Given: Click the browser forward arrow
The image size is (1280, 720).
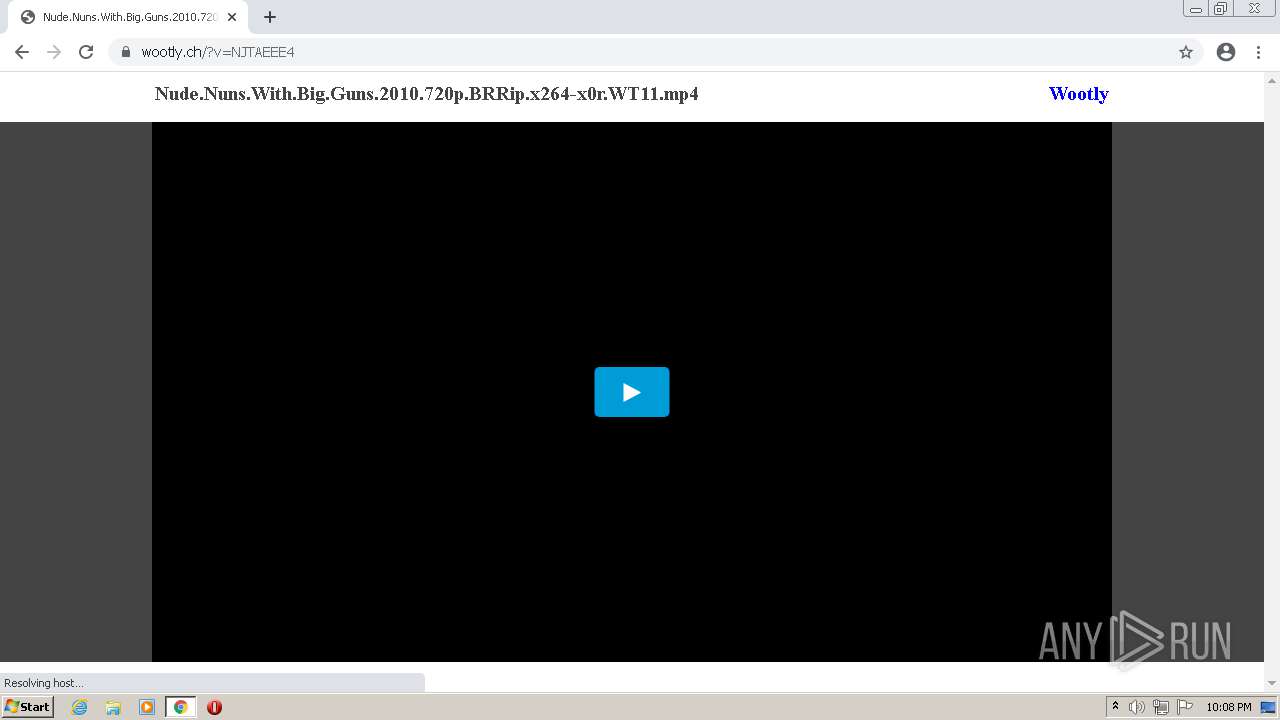Looking at the screenshot, I should click(x=54, y=52).
